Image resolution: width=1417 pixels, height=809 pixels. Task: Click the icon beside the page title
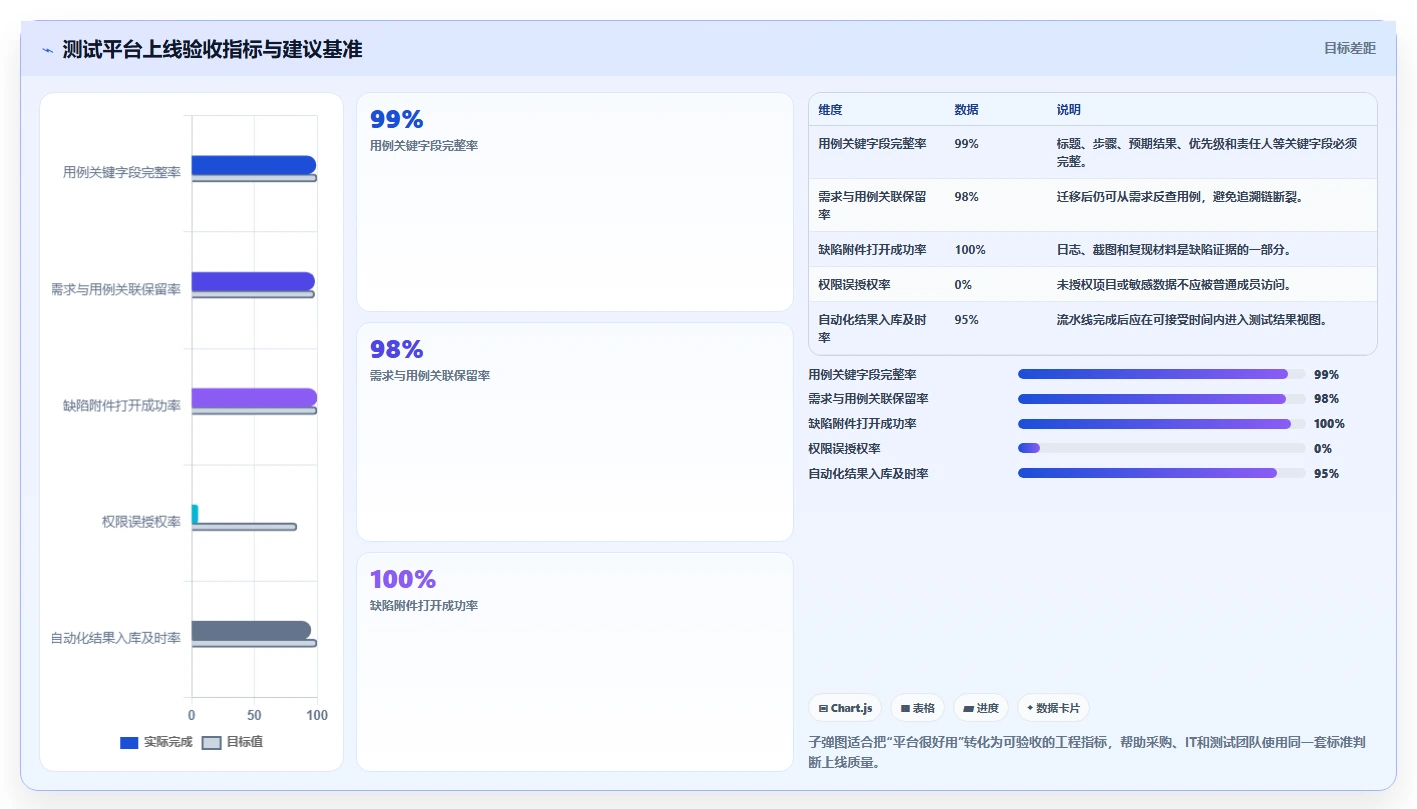47,50
